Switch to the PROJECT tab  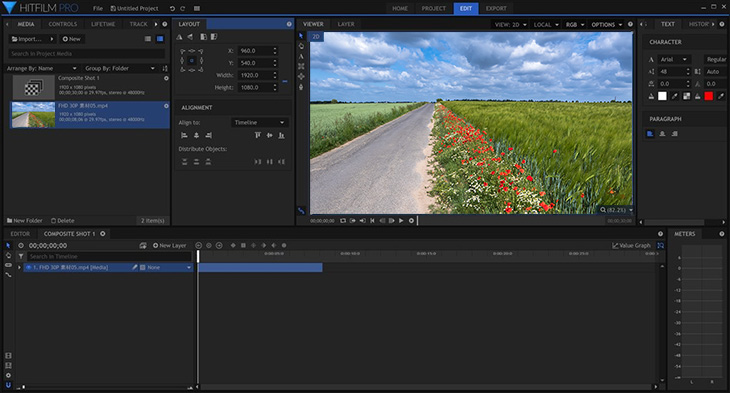pyautogui.click(x=433, y=8)
